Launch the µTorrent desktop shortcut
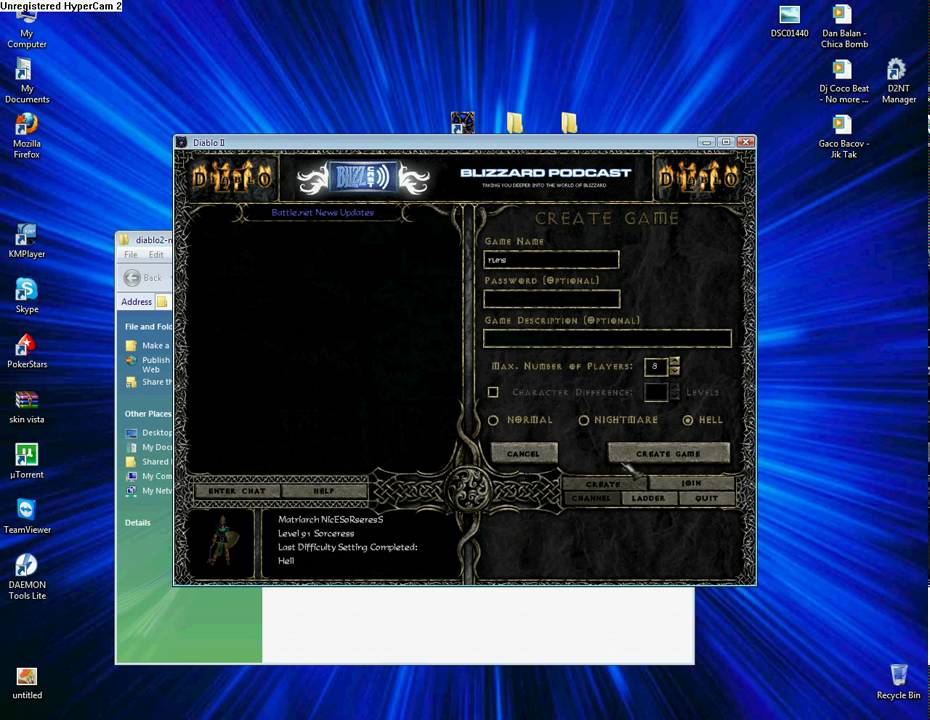The width and height of the screenshot is (930, 720). [26, 462]
